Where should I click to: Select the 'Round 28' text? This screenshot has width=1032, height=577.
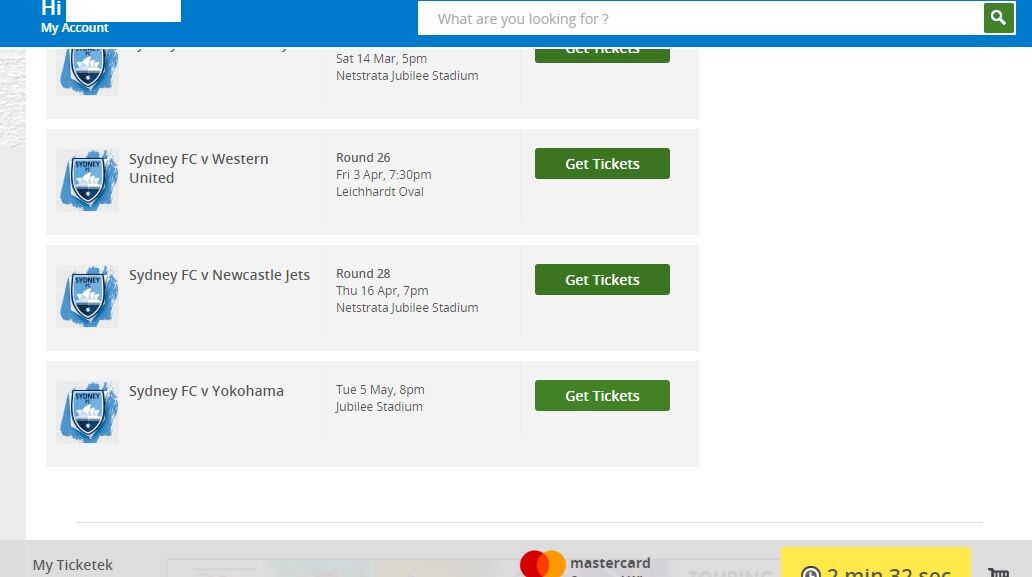363,274
